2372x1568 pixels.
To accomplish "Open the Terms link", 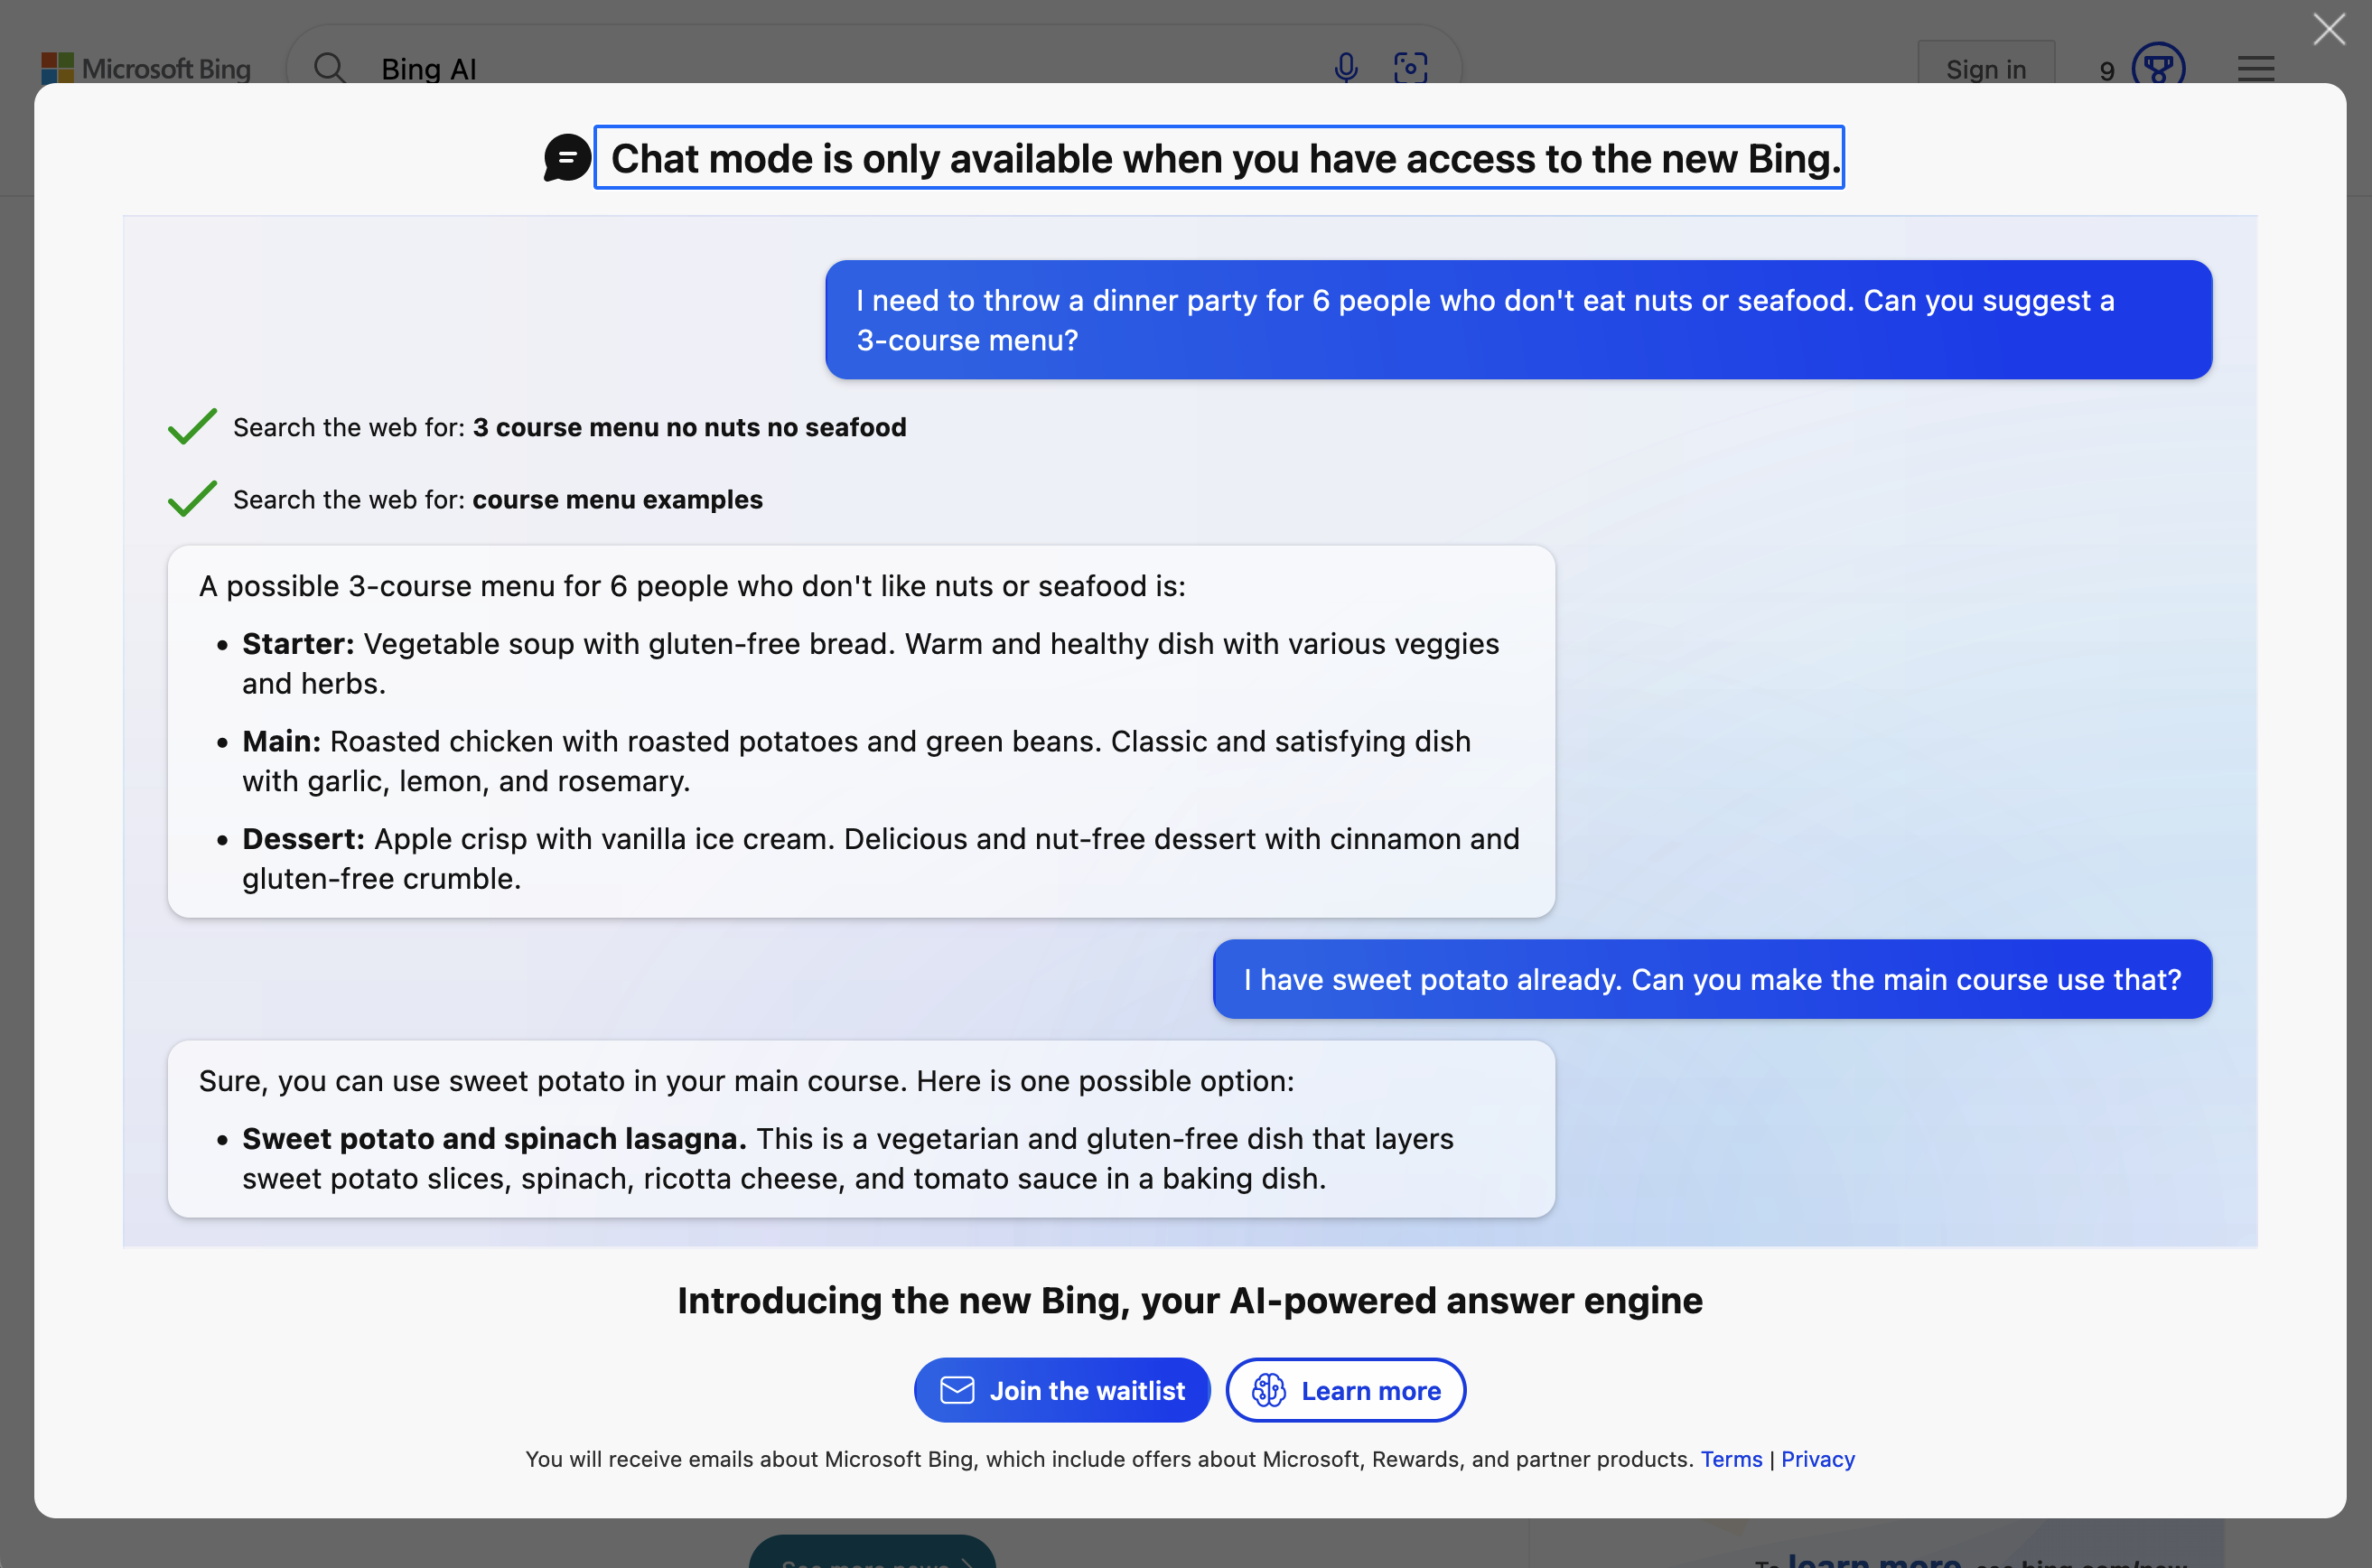I will pos(1731,1459).
